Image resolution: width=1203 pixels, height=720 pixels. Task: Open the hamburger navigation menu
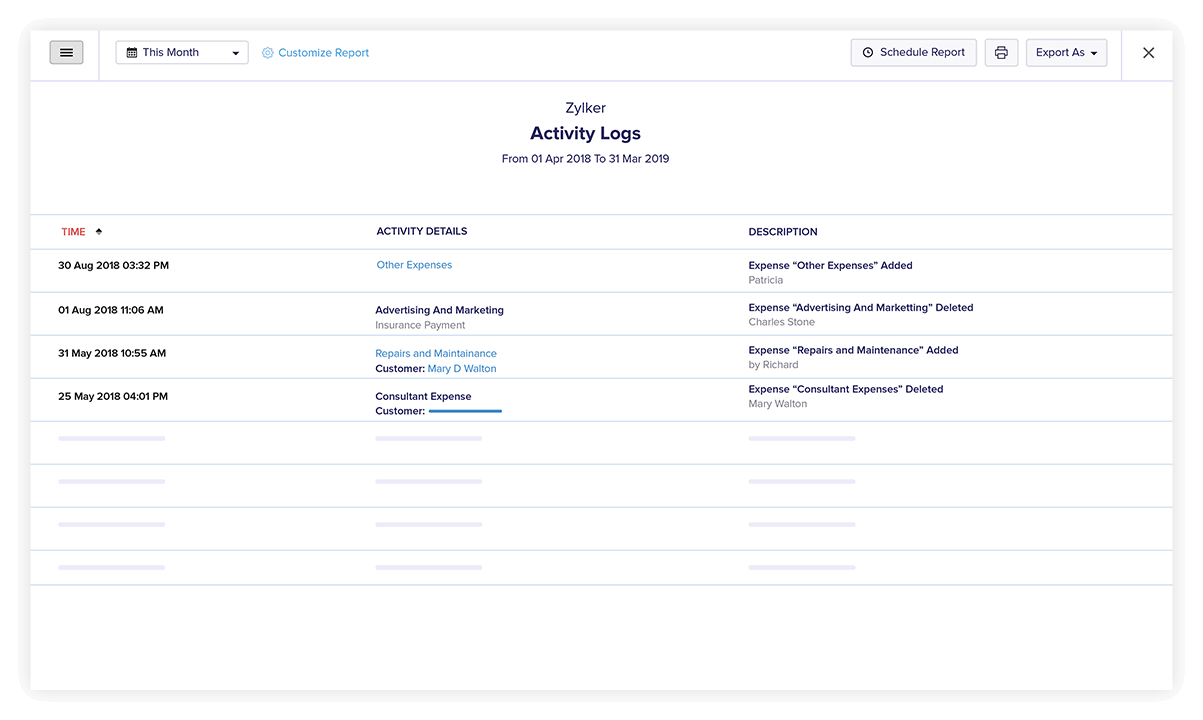coord(66,52)
